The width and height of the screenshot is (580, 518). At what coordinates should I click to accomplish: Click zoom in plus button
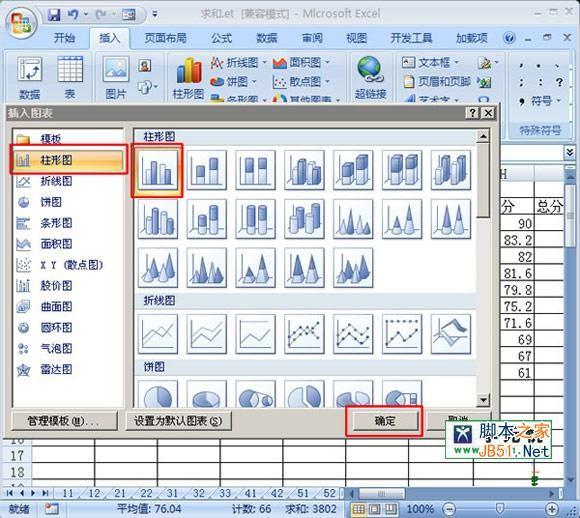click(552, 509)
